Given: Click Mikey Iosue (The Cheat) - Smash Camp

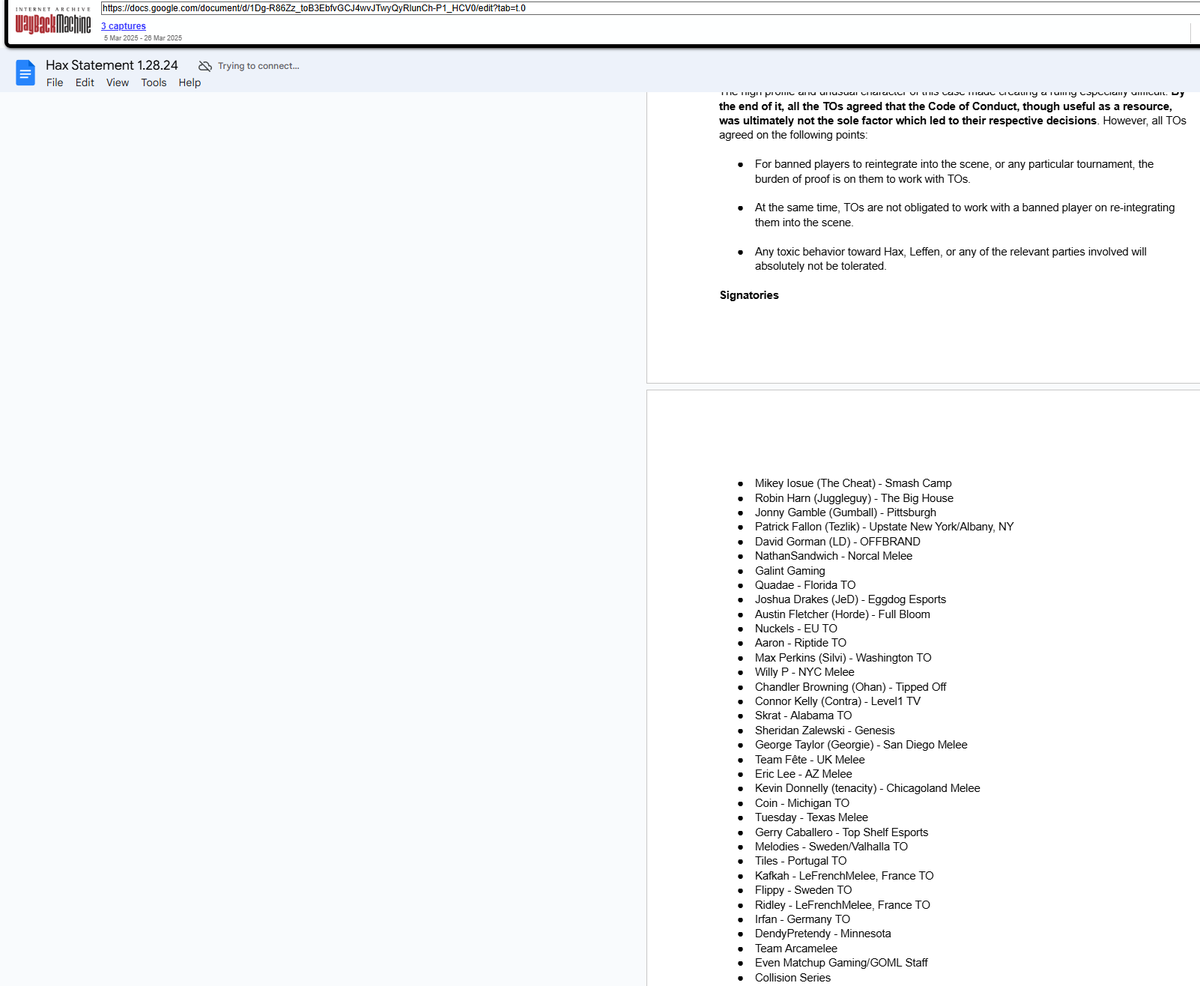Looking at the screenshot, I should tap(853, 484).
